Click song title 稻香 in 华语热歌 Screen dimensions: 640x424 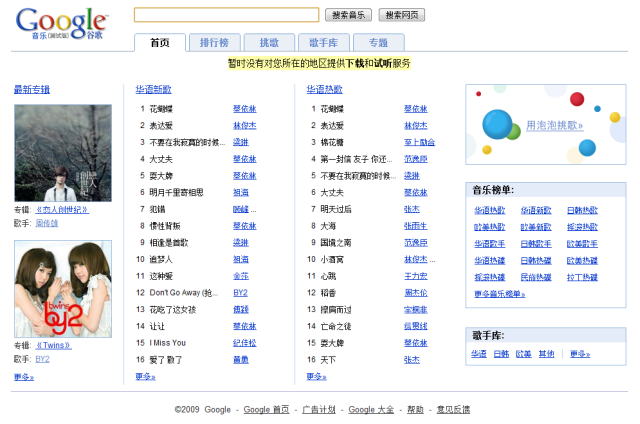click(x=328, y=293)
